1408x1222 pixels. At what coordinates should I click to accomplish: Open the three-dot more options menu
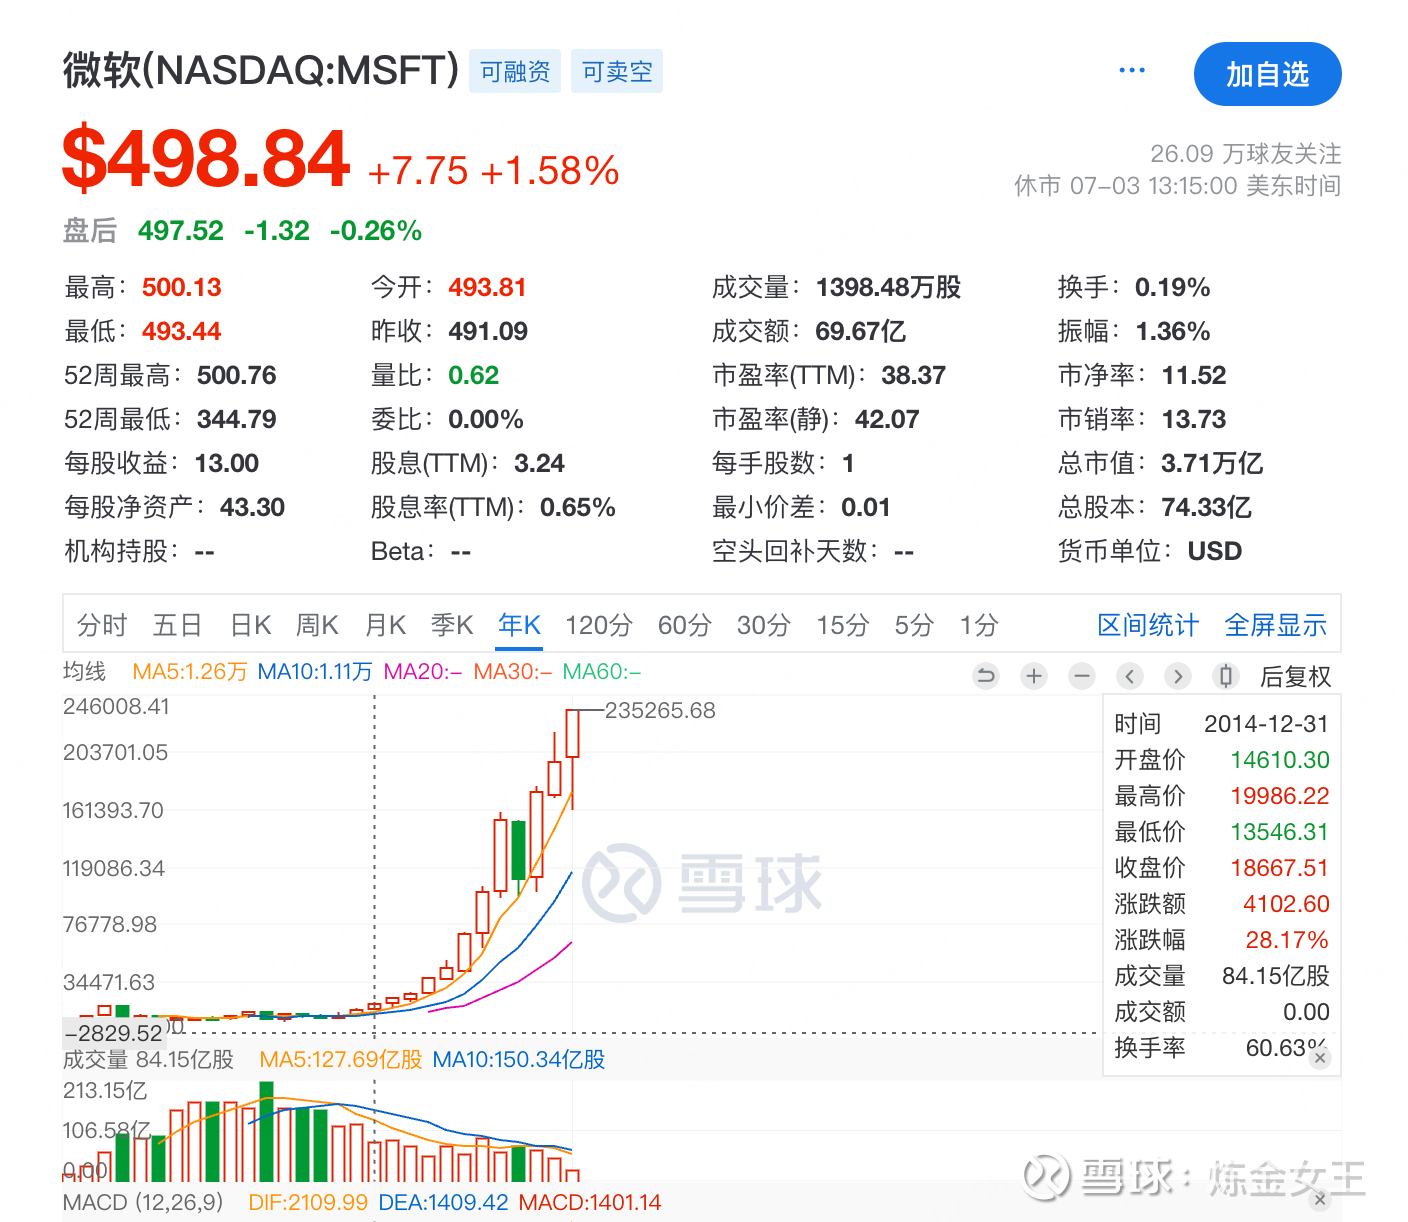pos(1132,71)
